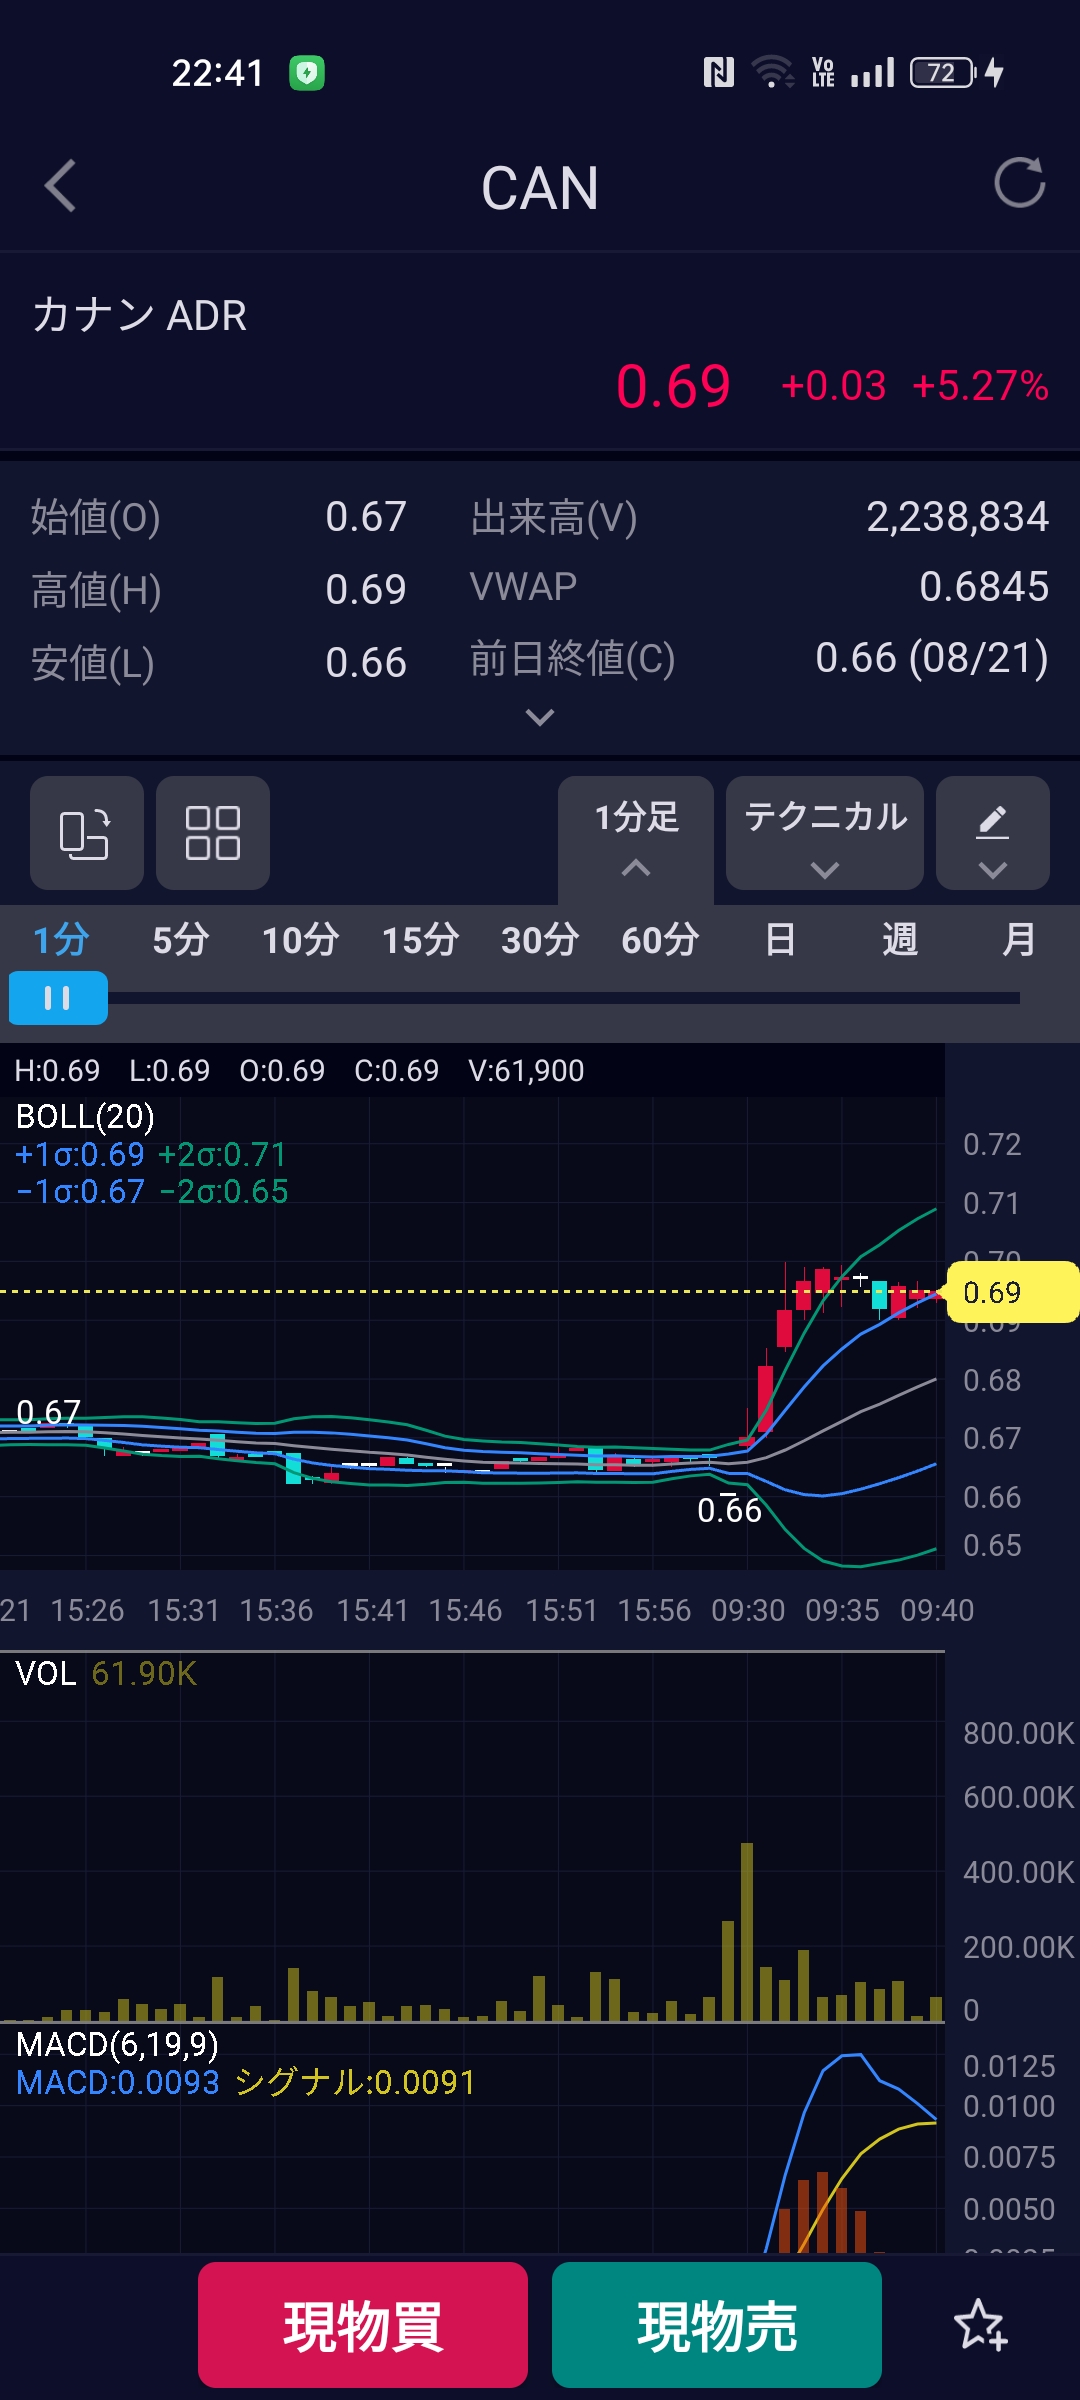
Task: Tap the MACD(6,19,9) indicator label
Action: coord(117,2045)
